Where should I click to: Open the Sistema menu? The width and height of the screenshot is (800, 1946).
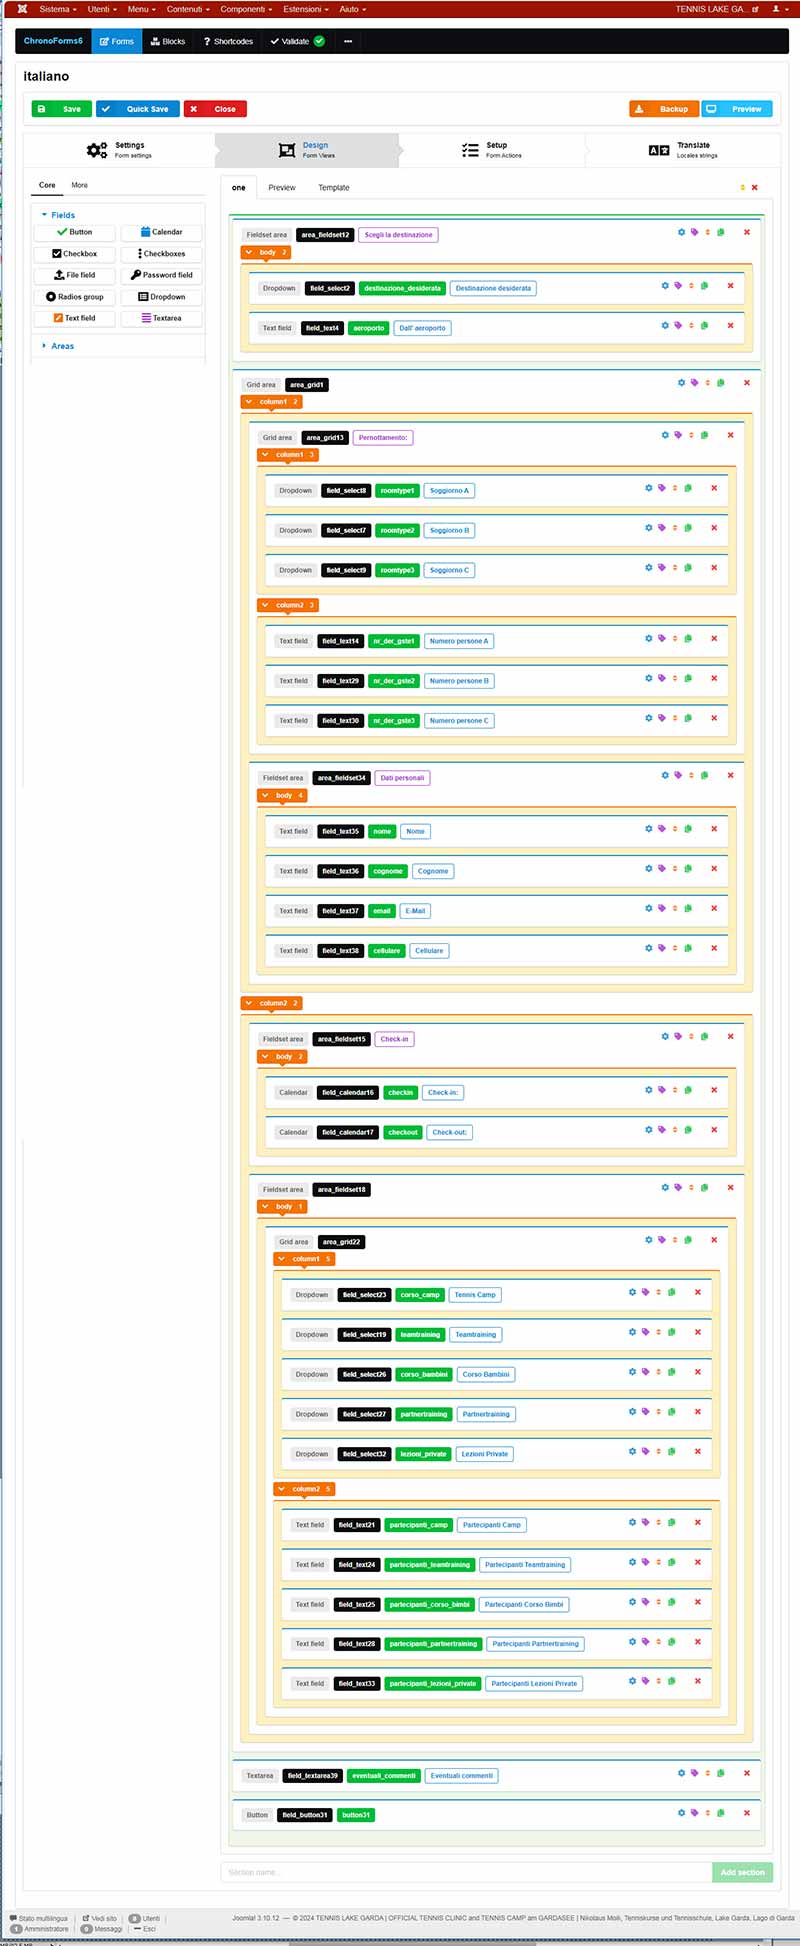[57, 9]
